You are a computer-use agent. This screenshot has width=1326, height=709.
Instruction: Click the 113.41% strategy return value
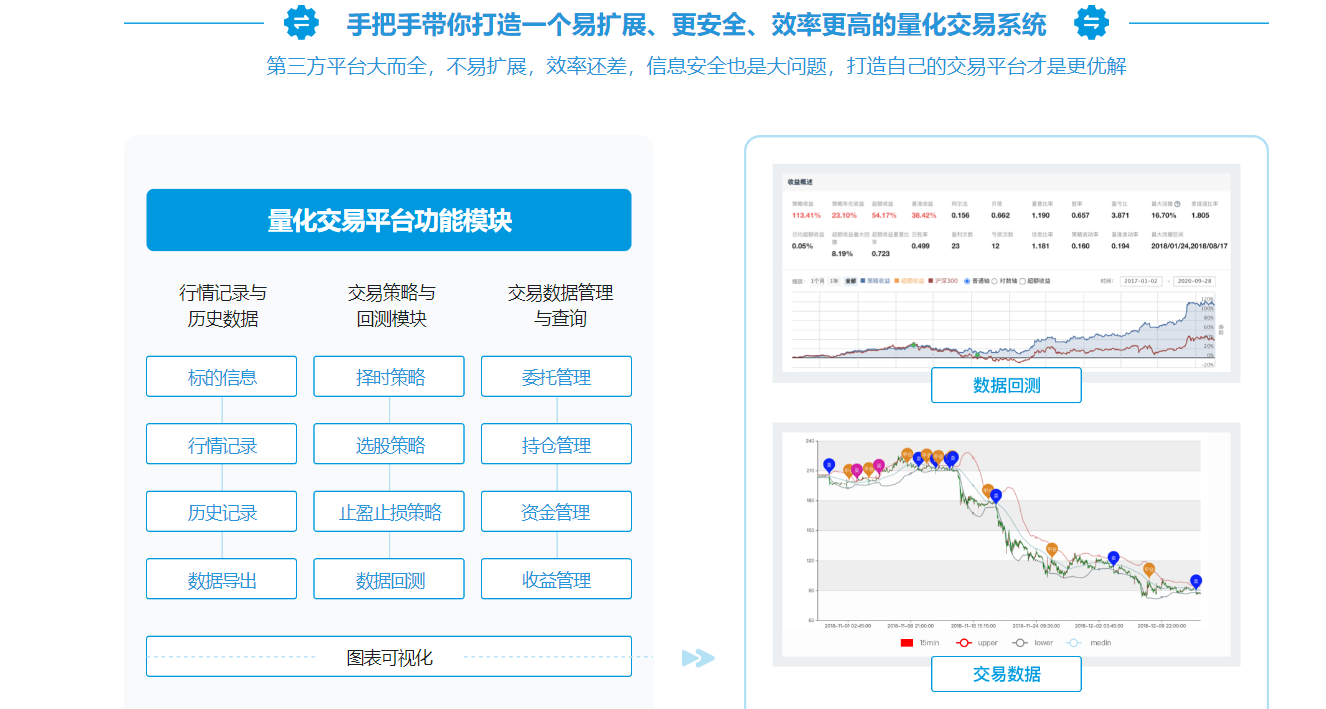(x=806, y=215)
